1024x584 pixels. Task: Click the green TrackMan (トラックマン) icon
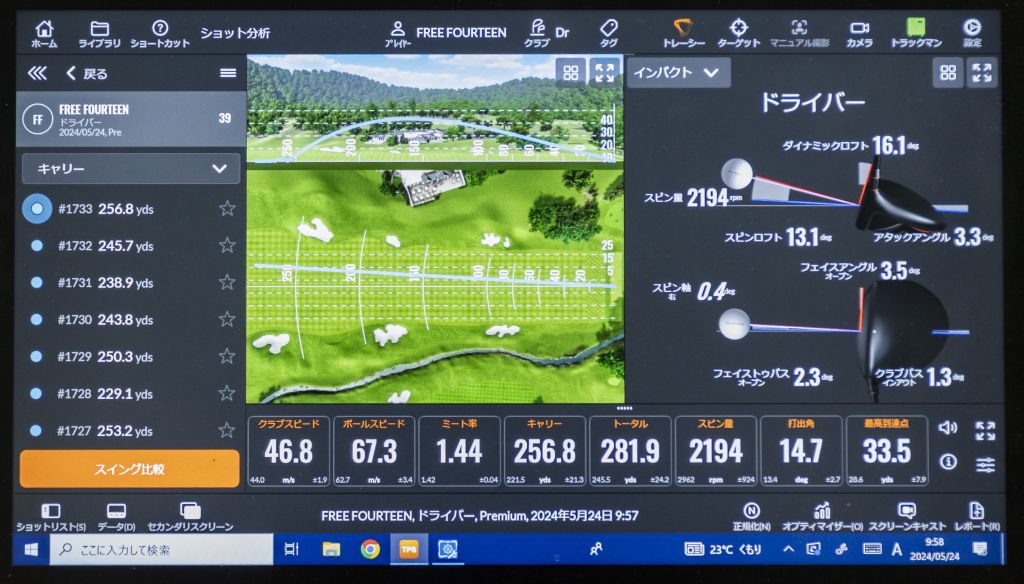[x=916, y=33]
